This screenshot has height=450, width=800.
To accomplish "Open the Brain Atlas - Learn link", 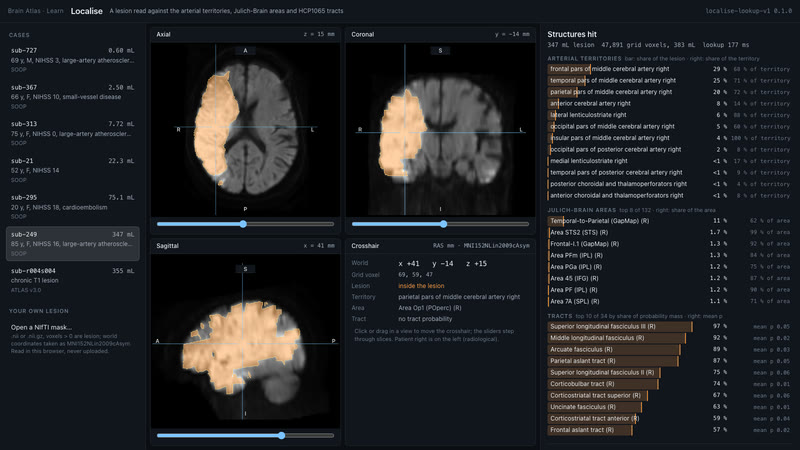I will pos(34,11).
